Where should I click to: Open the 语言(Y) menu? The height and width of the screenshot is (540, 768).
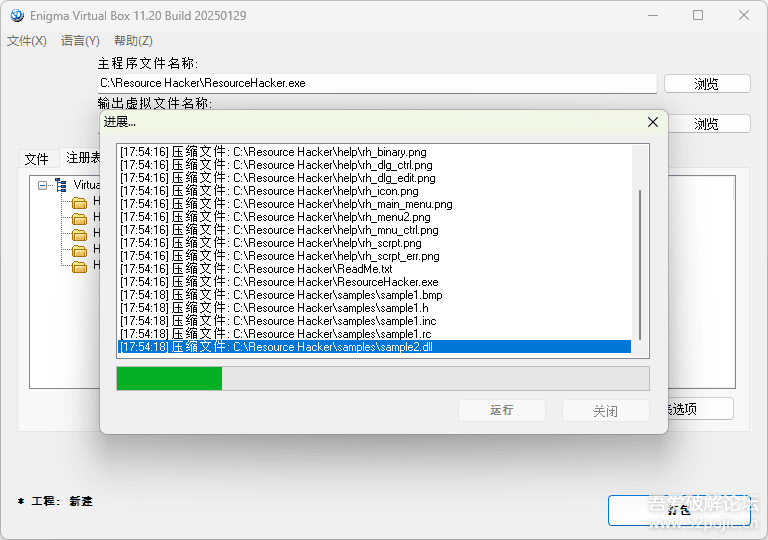click(x=80, y=41)
